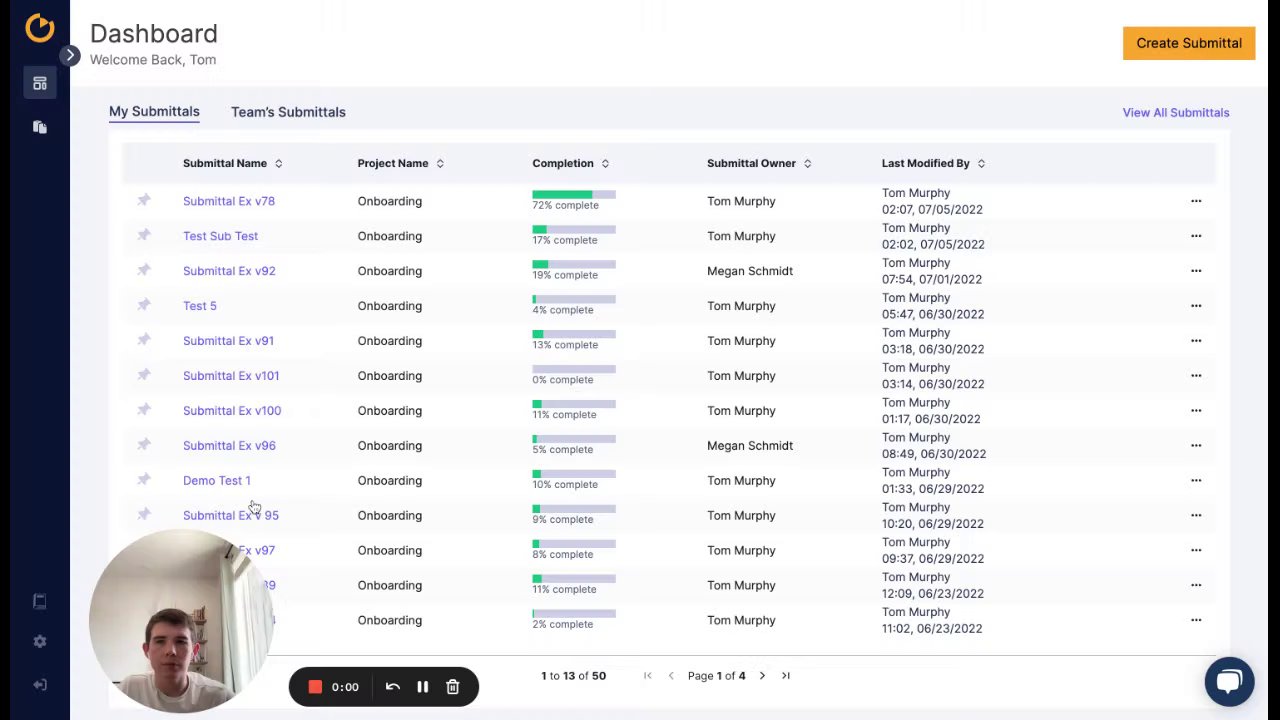
Task: Go to first page of results
Action: pyautogui.click(x=648, y=676)
